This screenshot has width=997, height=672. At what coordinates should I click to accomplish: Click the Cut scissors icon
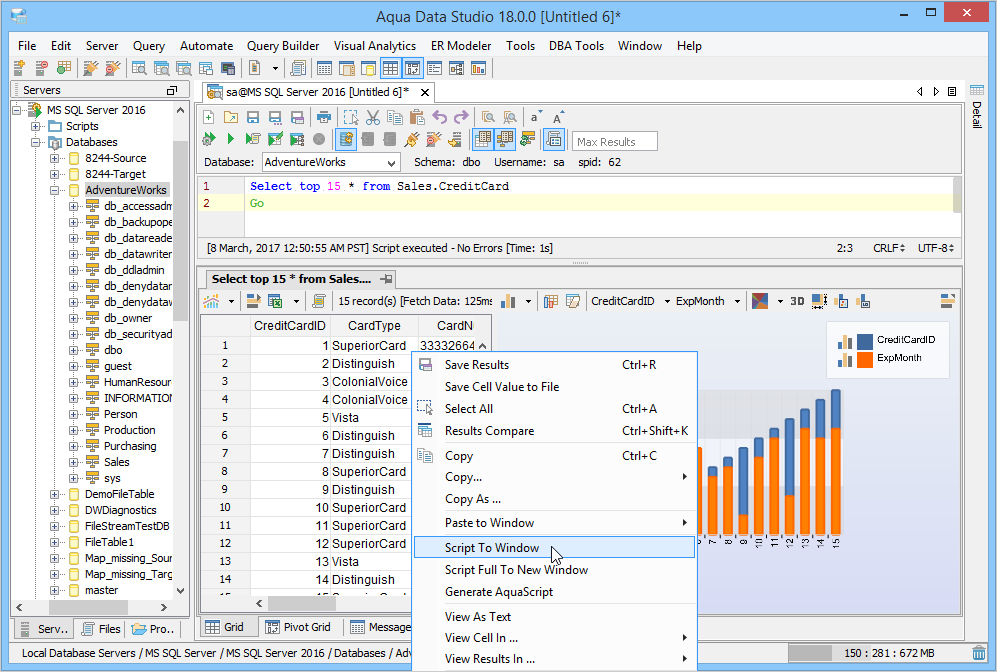tap(372, 117)
